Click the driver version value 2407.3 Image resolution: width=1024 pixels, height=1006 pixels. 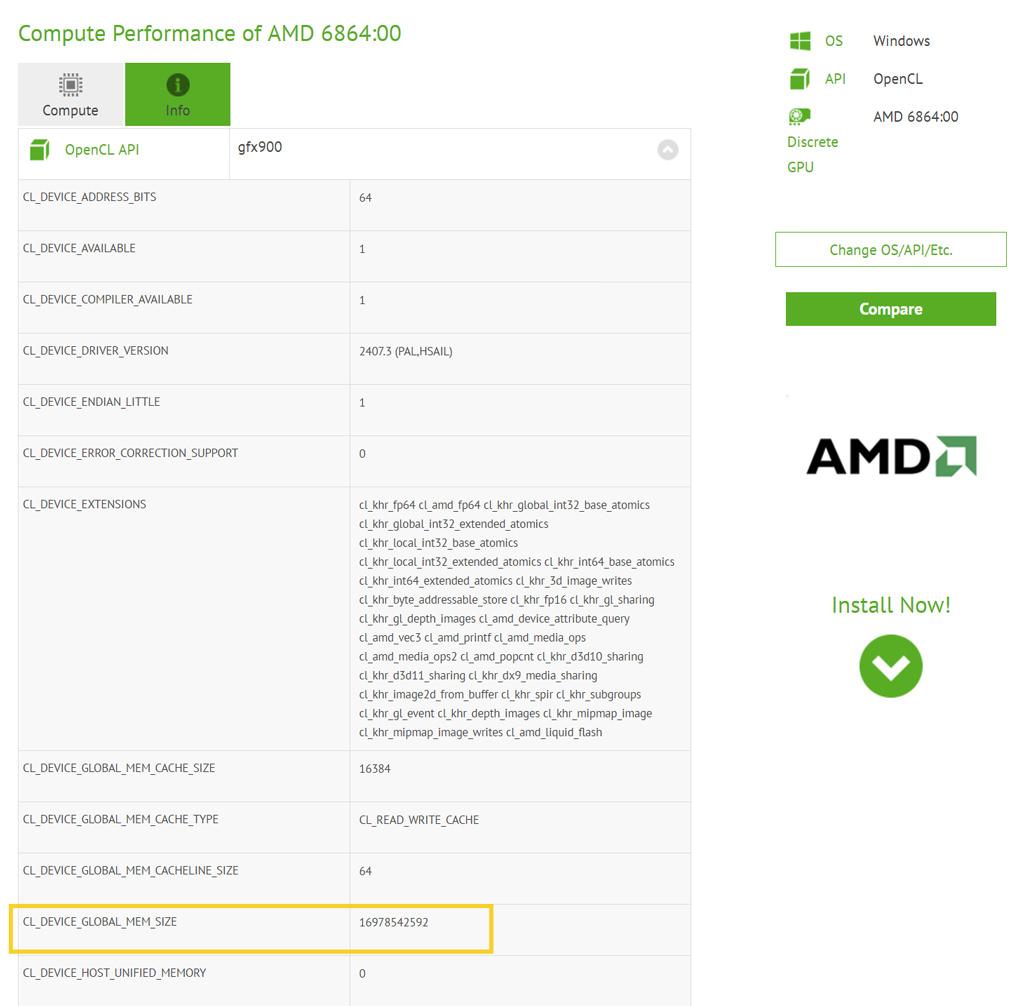[405, 351]
